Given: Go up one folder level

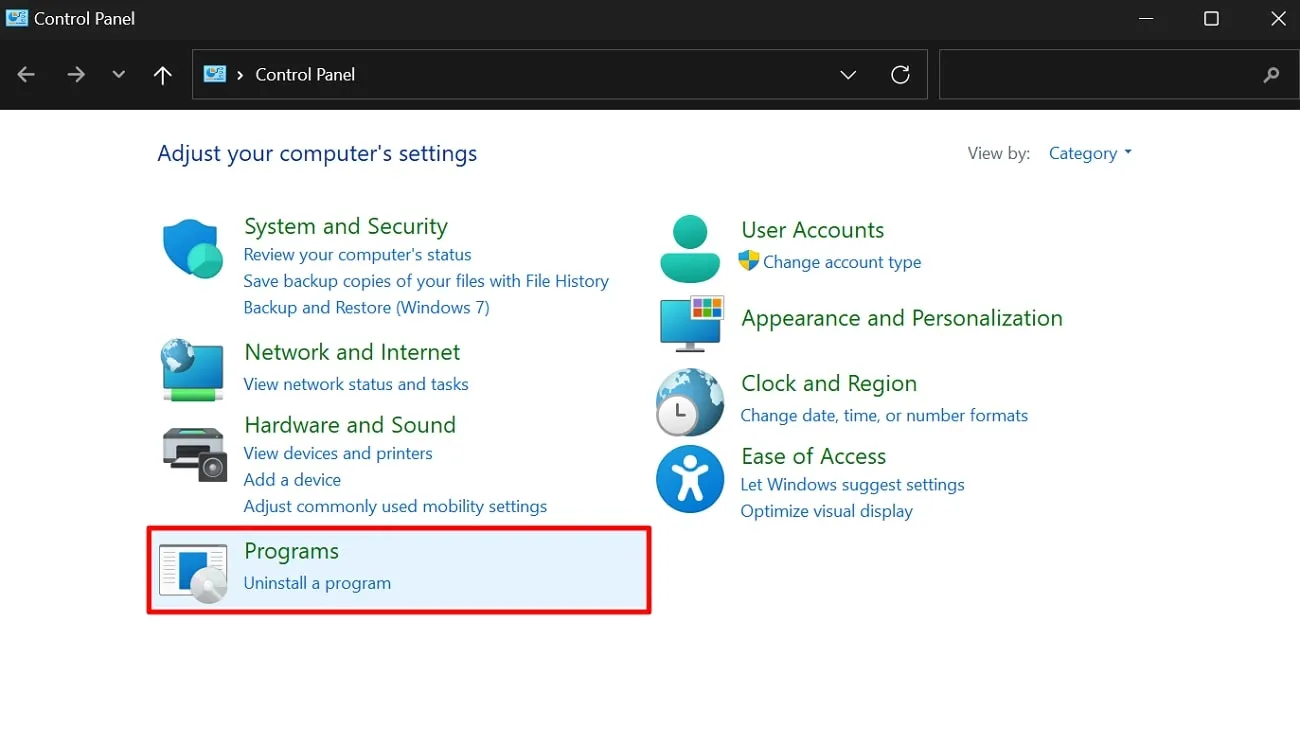Looking at the screenshot, I should (x=163, y=75).
